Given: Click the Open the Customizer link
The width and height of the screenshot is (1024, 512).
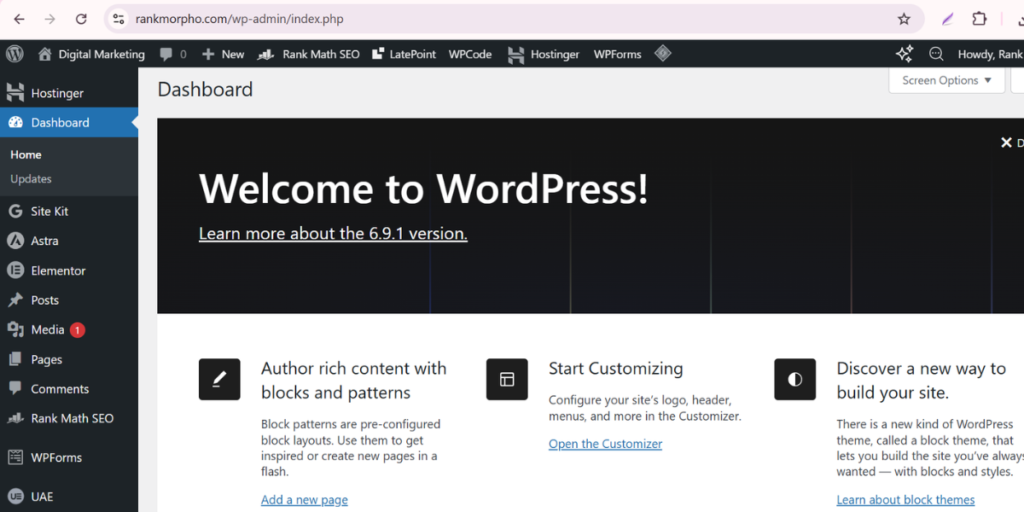Looking at the screenshot, I should (605, 444).
